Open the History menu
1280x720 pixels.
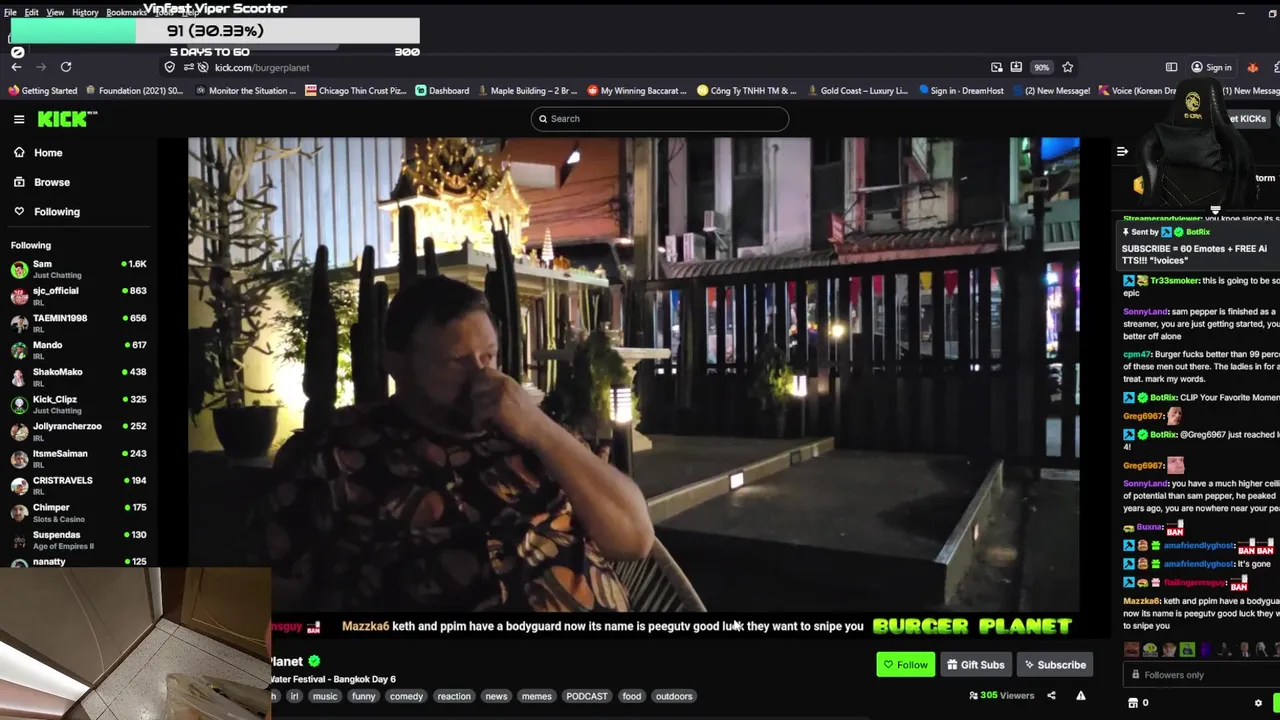click(85, 12)
